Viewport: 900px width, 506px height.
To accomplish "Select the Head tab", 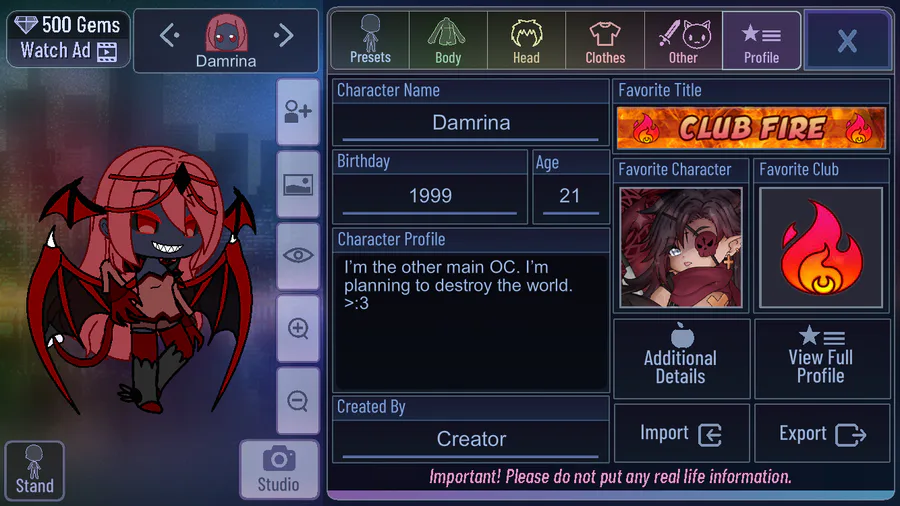I will coord(526,40).
